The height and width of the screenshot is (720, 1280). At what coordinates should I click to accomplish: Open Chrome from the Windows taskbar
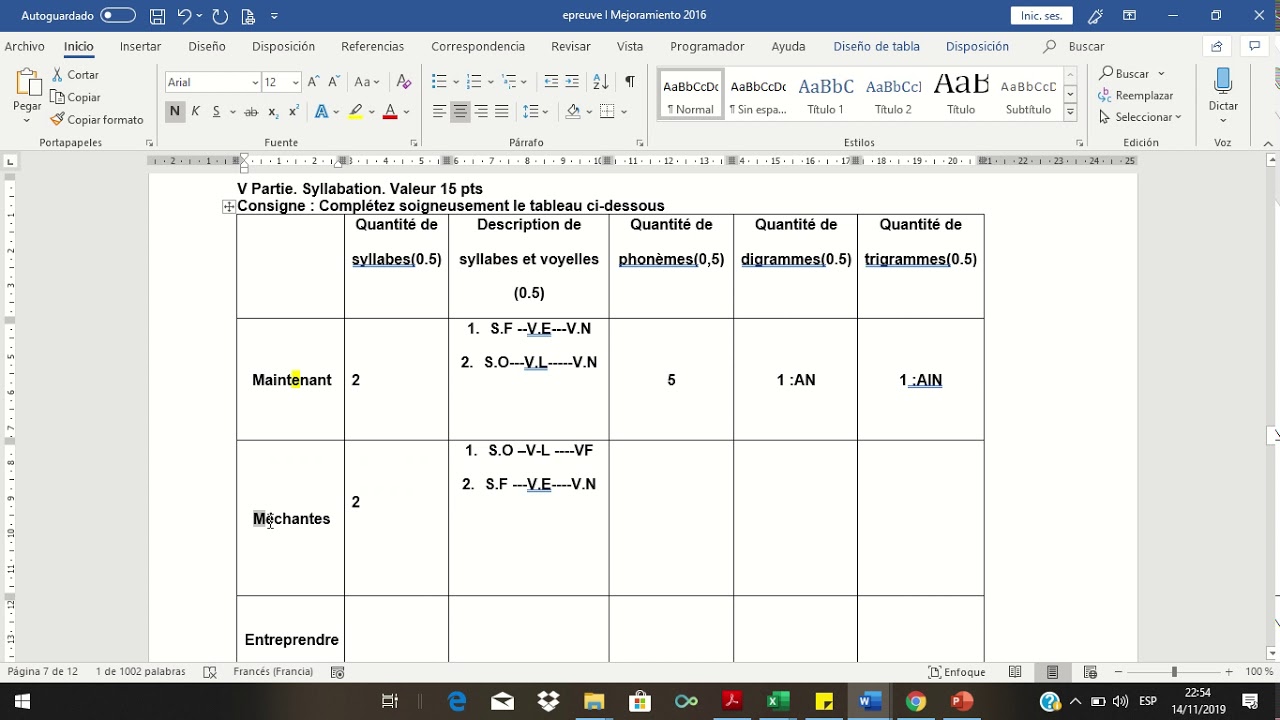915,701
